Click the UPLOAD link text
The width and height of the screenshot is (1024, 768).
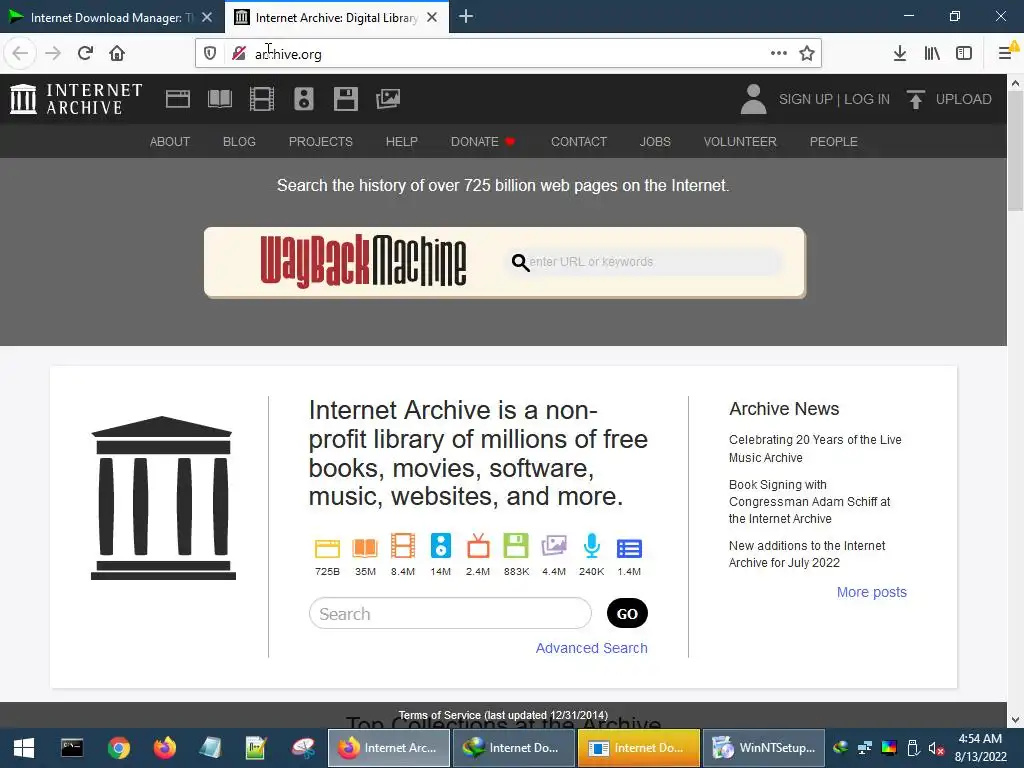[963, 99]
